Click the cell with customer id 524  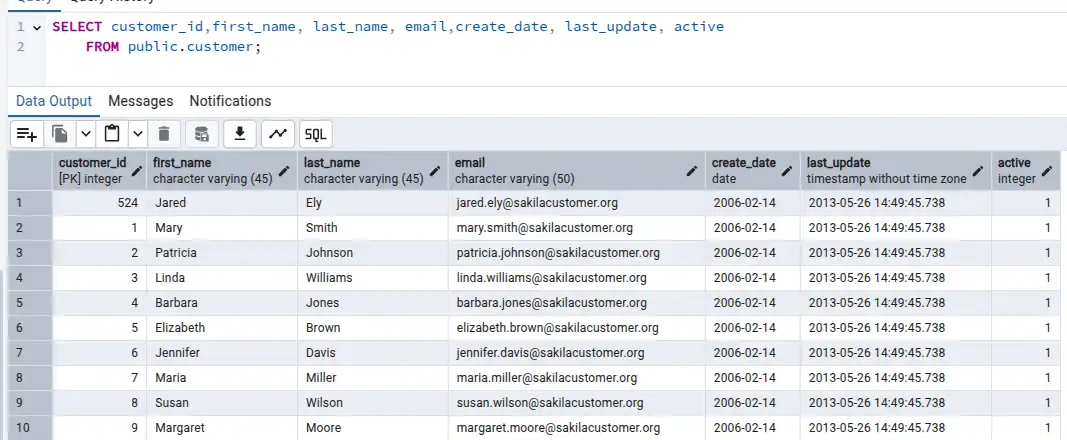[x=99, y=203]
